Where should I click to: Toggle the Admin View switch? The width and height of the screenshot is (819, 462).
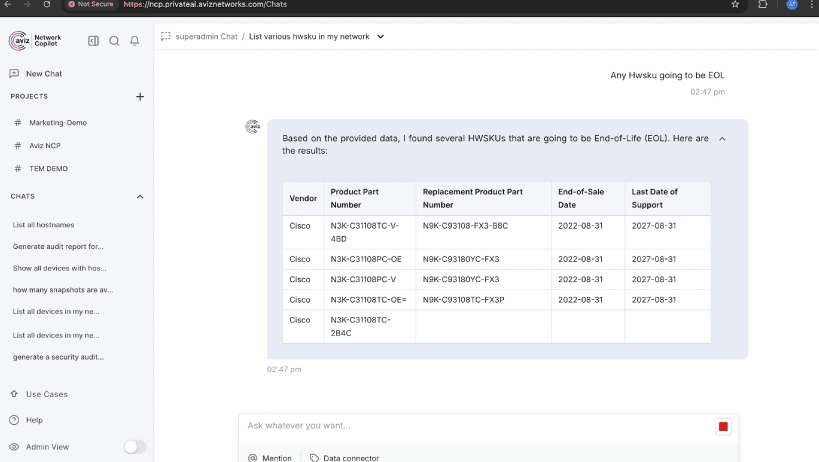click(x=135, y=447)
